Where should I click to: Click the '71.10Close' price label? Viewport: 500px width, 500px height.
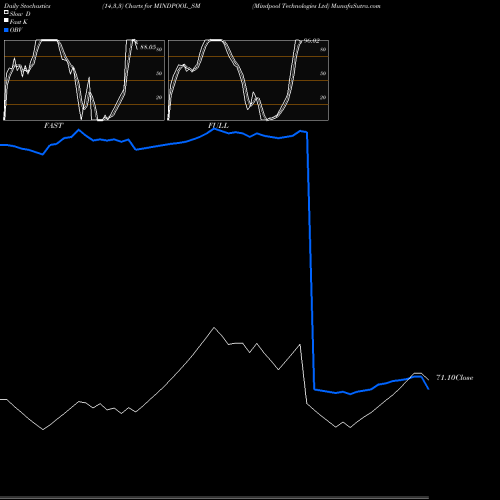(455, 378)
